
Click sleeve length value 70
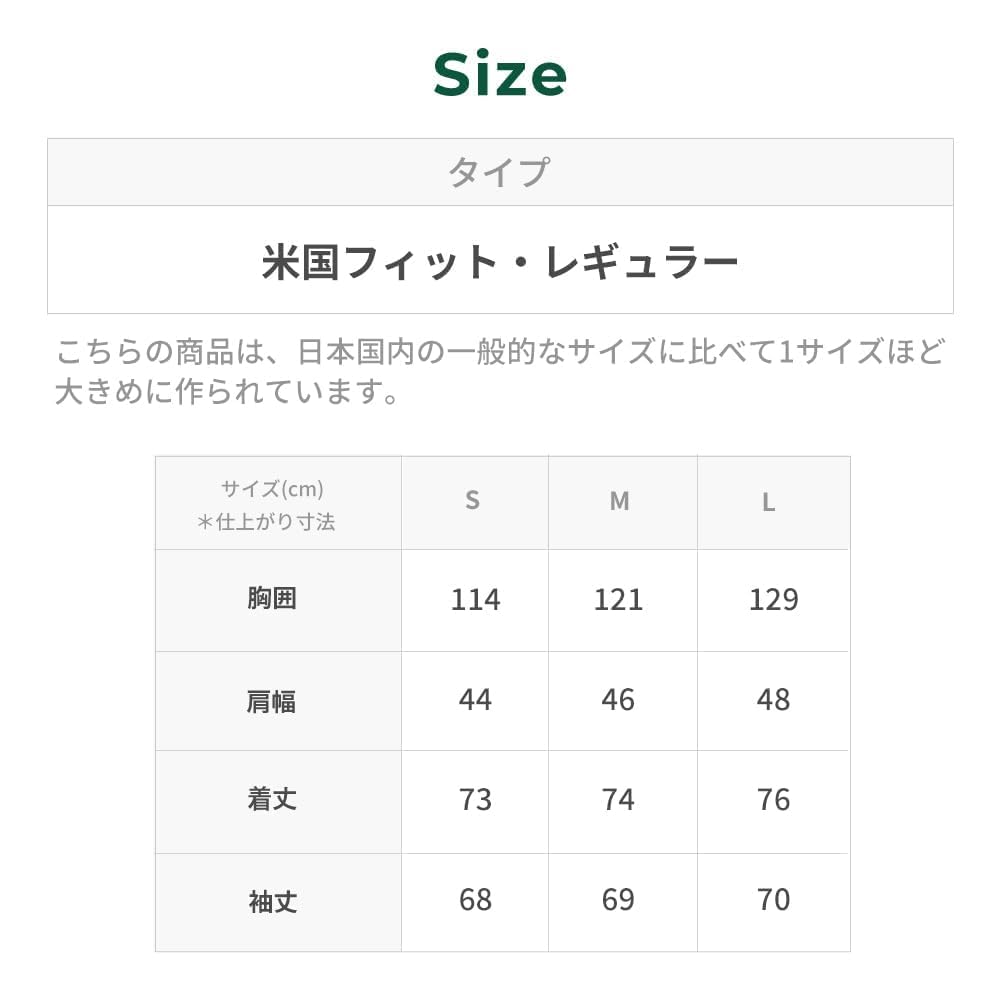click(773, 900)
